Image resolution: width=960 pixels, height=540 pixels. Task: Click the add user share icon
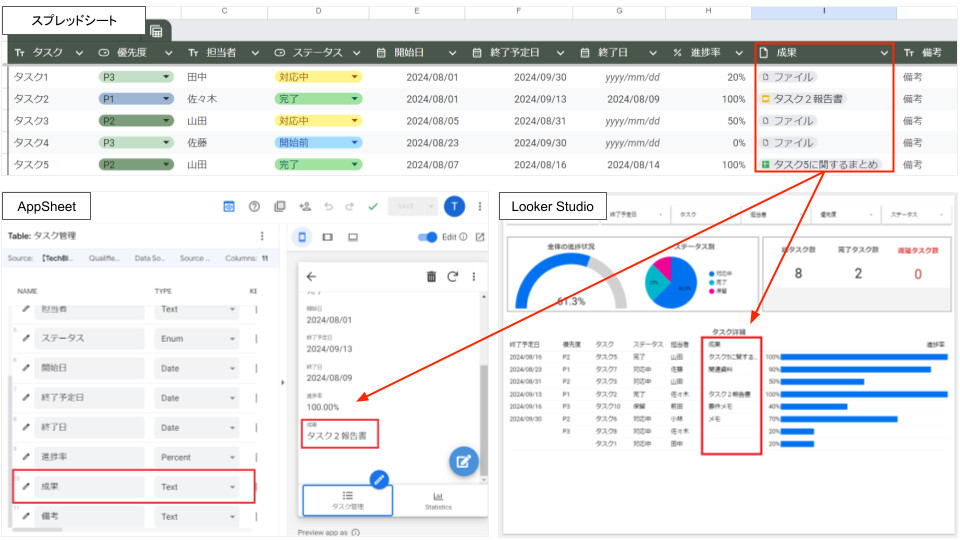coord(305,207)
